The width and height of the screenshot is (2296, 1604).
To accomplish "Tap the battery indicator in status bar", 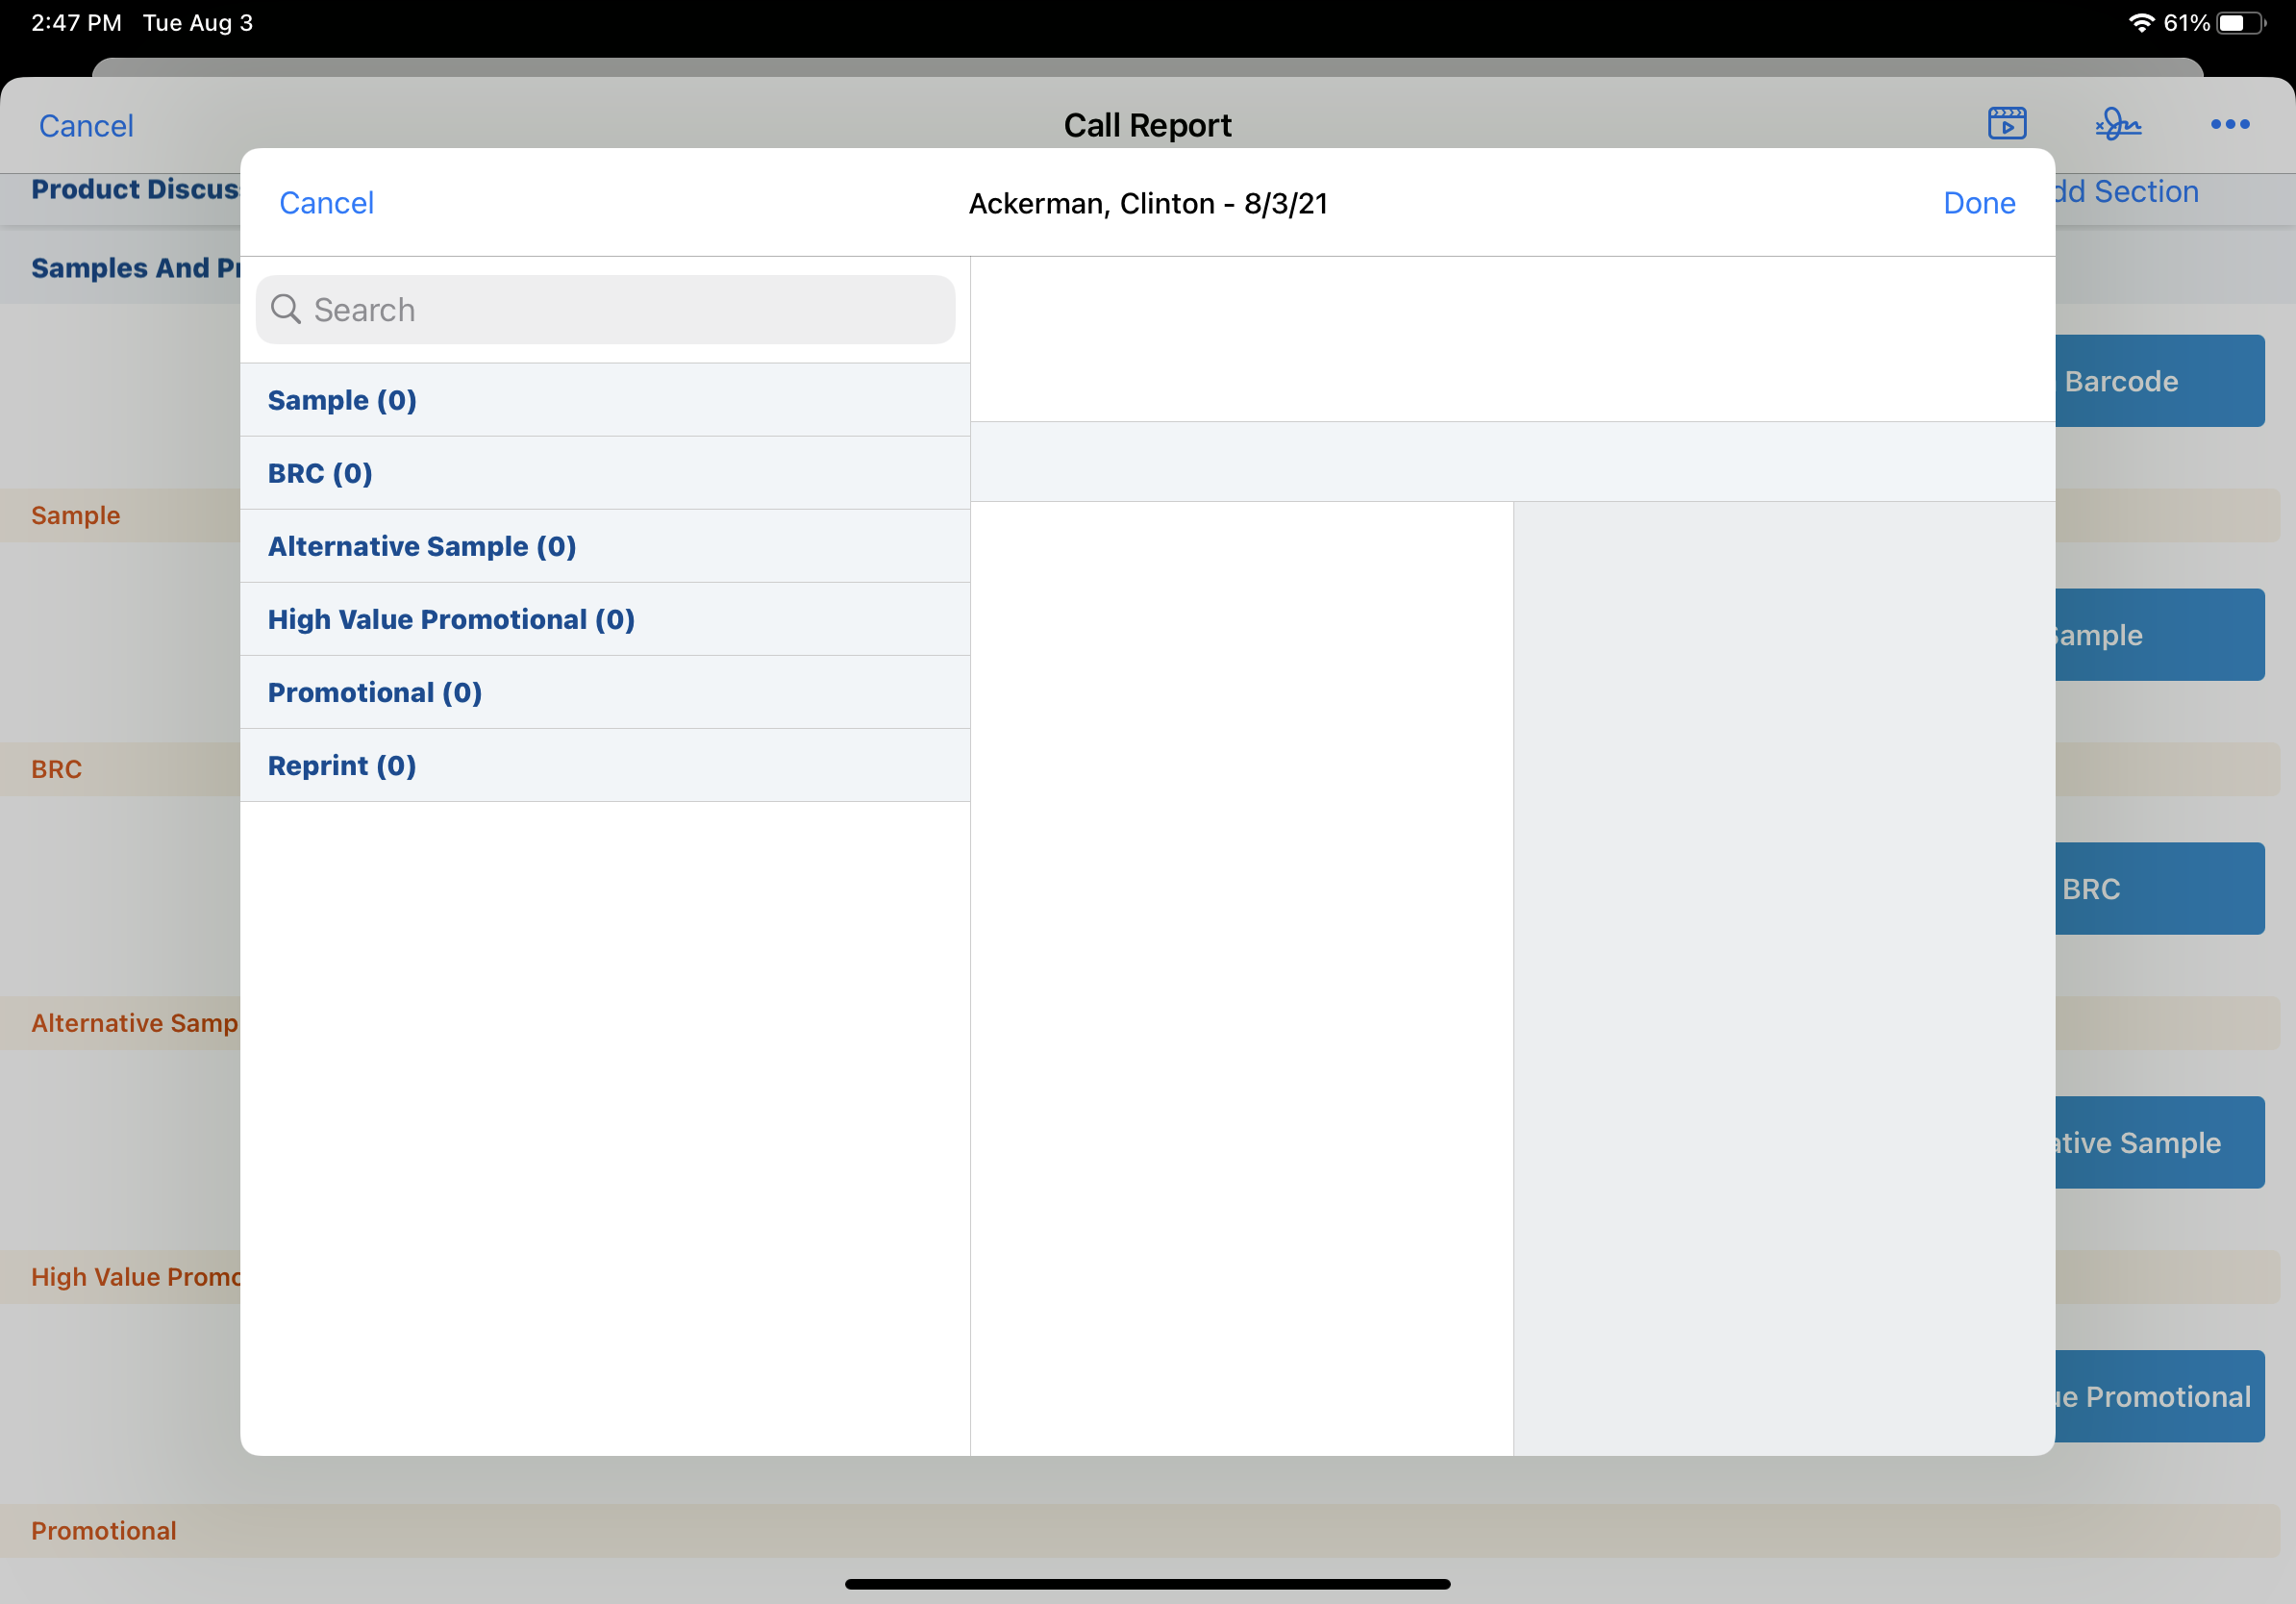I will click(2240, 23).
